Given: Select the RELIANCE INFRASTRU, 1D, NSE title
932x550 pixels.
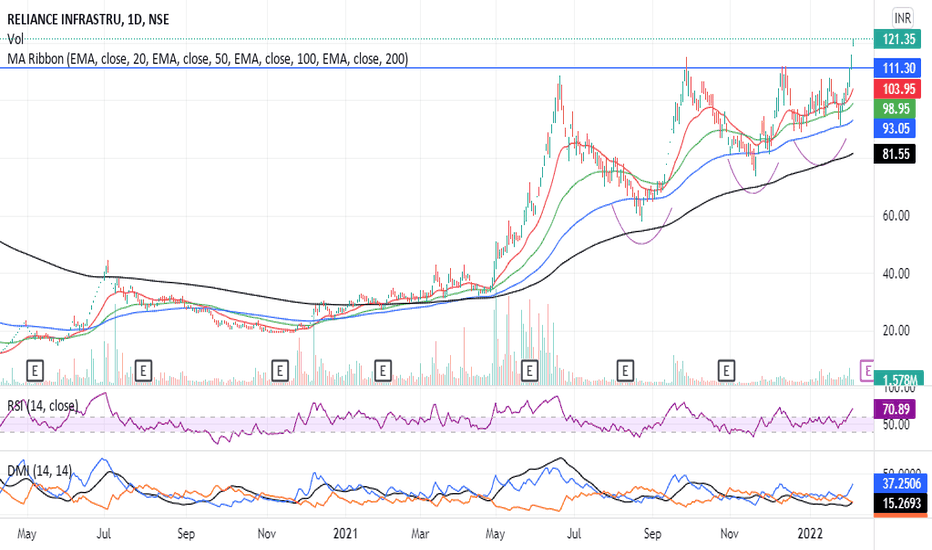Looking at the screenshot, I should 88,20.
